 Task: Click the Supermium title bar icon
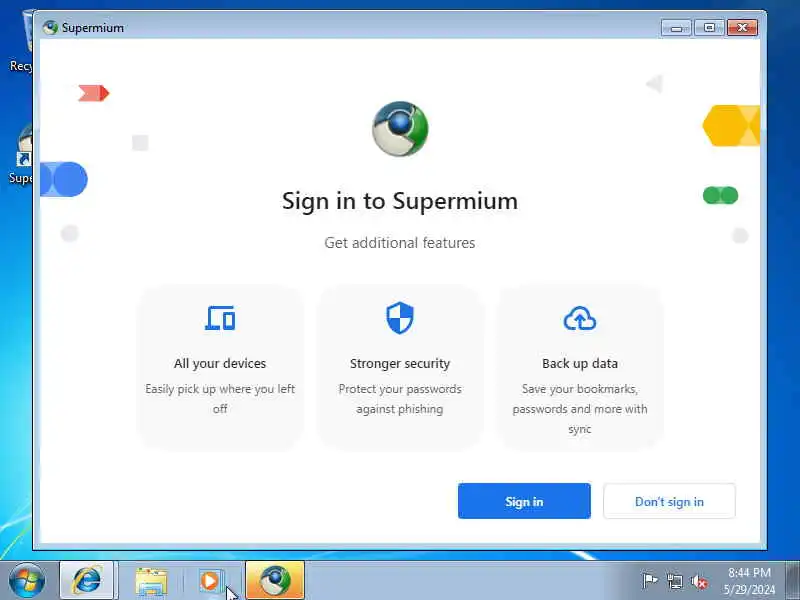51,28
